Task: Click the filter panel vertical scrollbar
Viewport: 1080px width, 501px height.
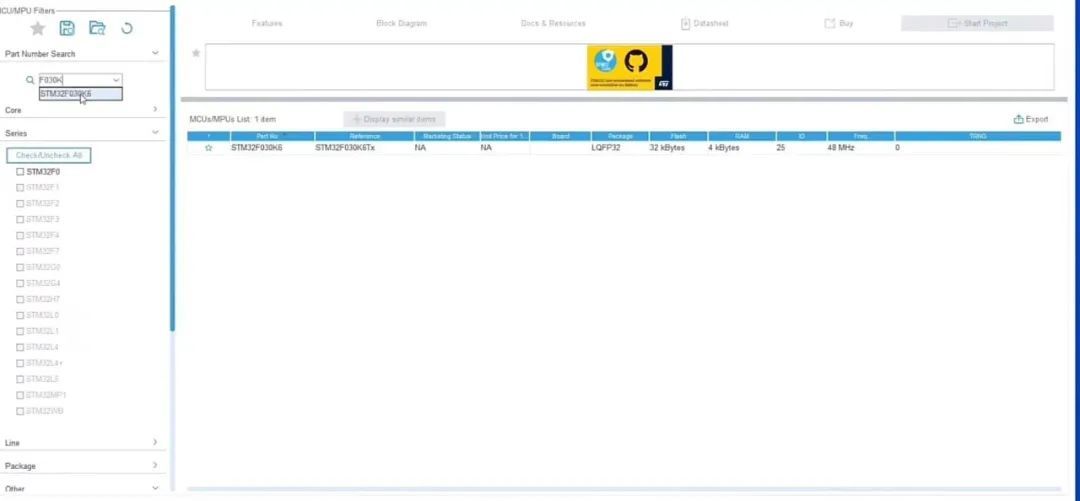Action: pyautogui.click(x=173, y=169)
